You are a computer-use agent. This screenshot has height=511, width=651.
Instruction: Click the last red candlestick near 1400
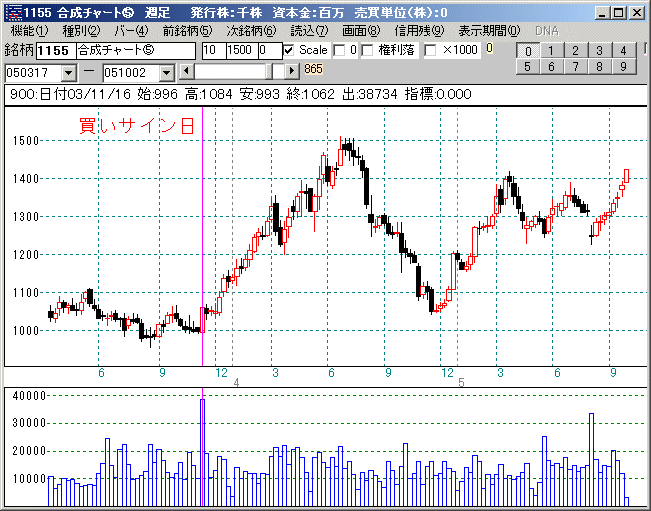pos(627,176)
